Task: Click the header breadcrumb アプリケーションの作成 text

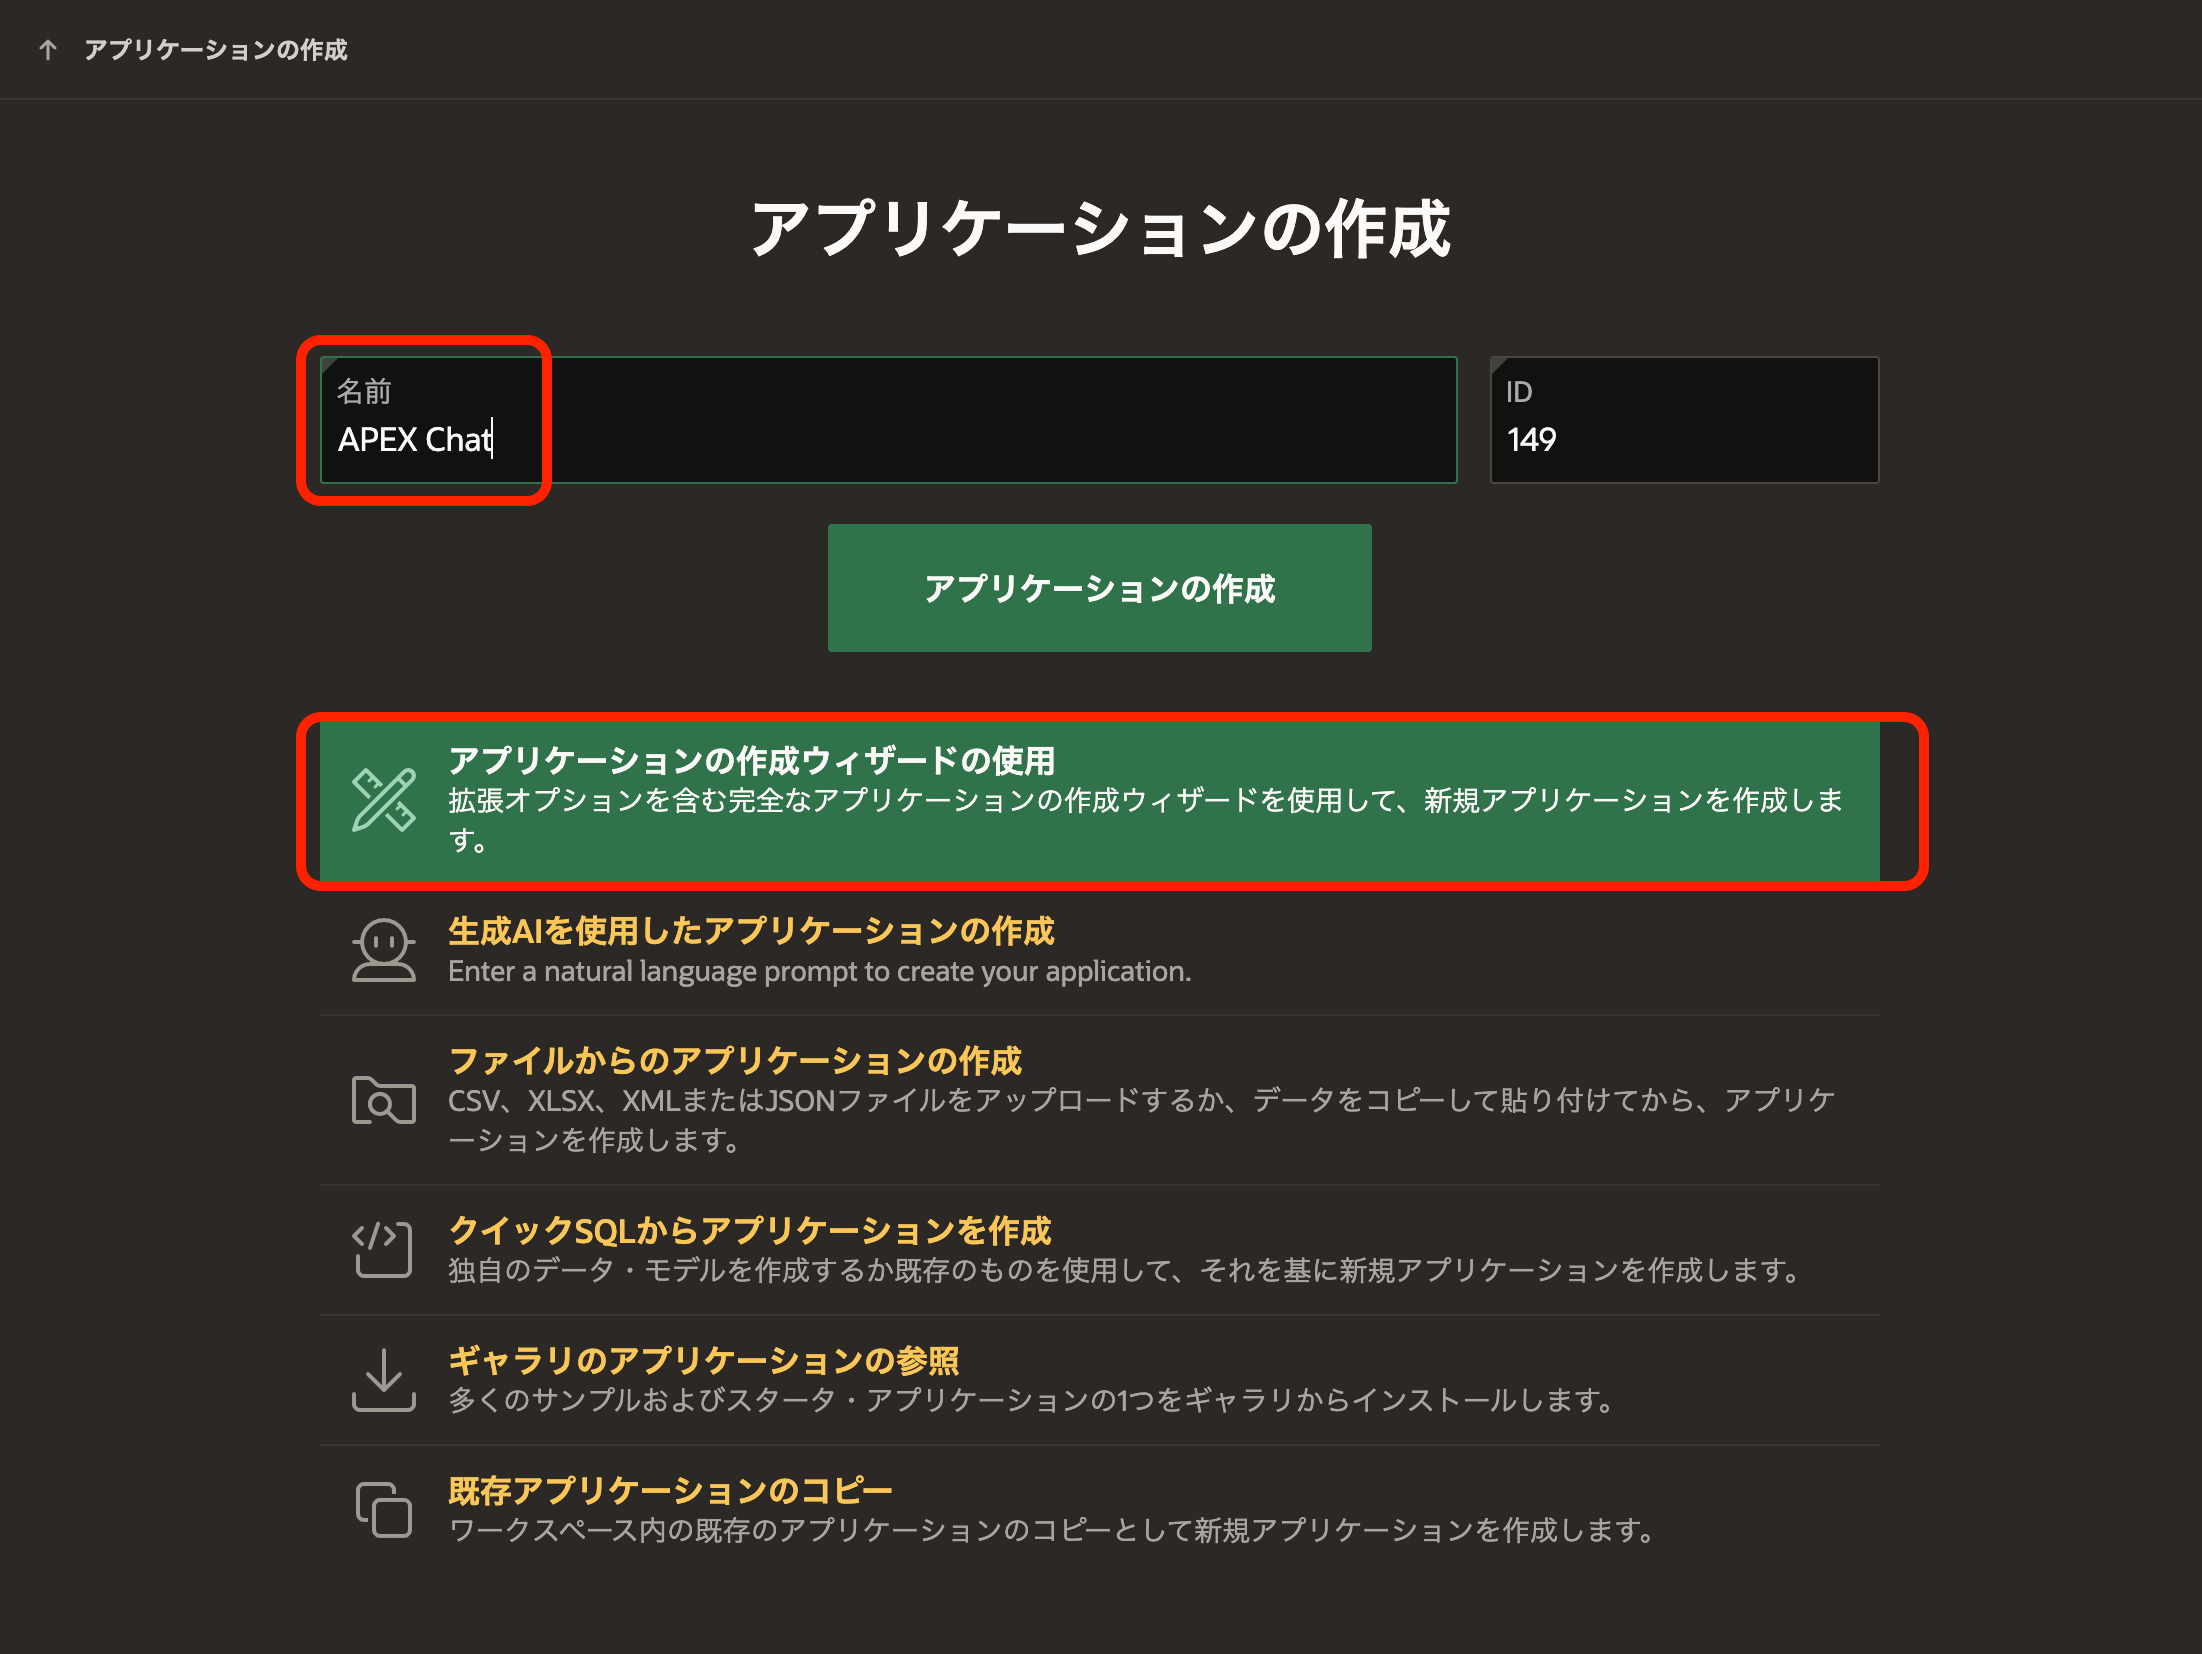Action: pyautogui.click(x=215, y=50)
